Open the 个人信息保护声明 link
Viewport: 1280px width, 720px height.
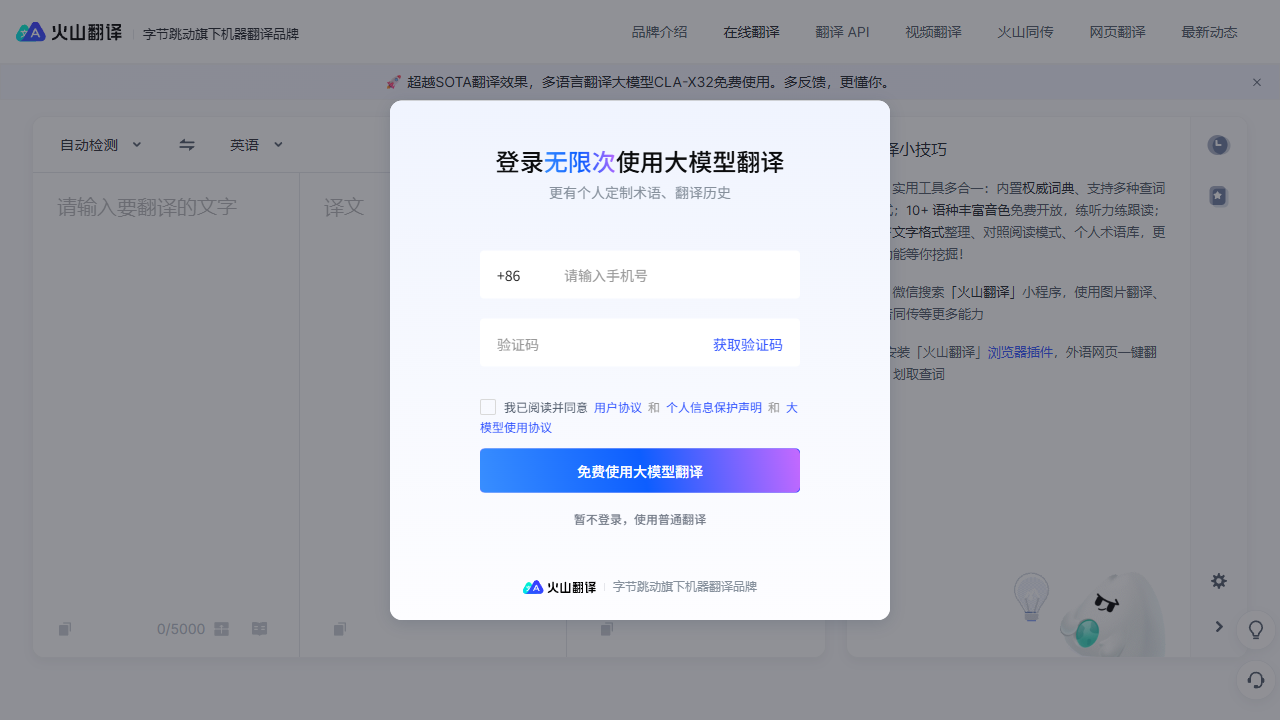(x=714, y=408)
